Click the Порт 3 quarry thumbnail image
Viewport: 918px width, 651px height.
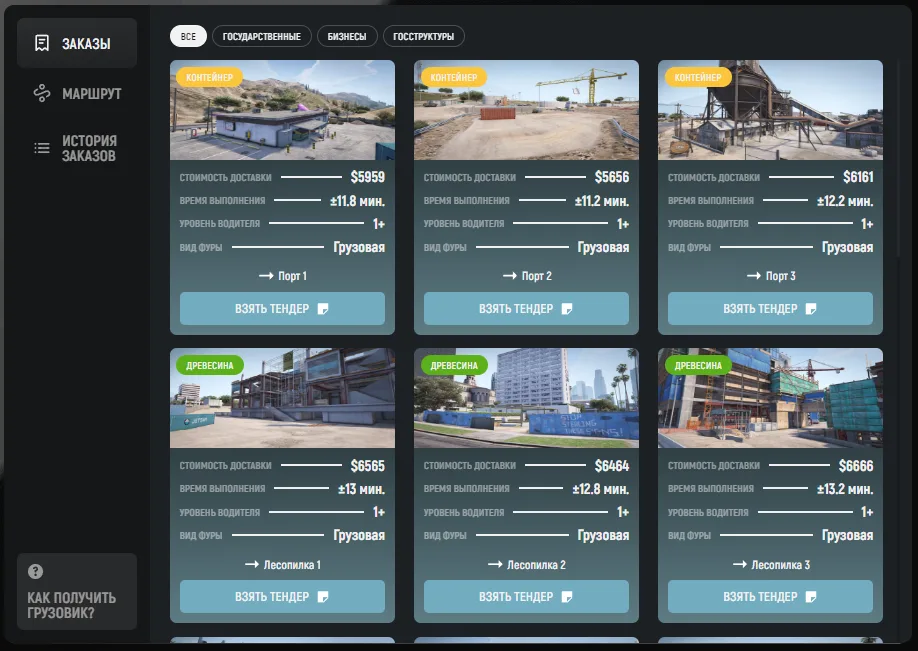(770, 110)
